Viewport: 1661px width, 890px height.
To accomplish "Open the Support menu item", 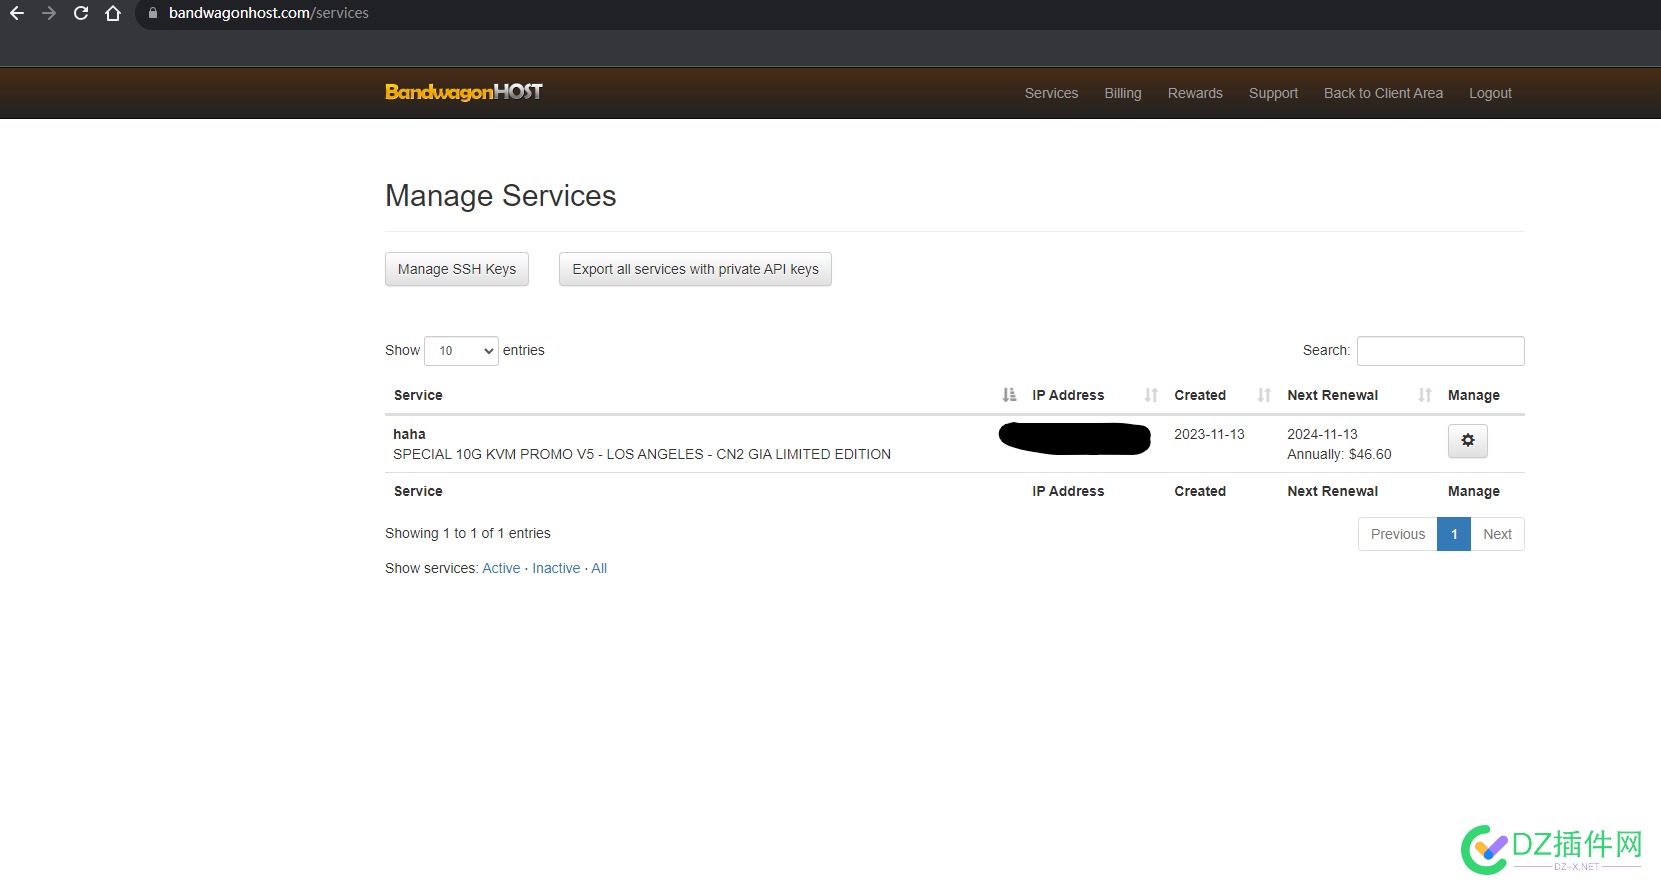I will 1273,93.
